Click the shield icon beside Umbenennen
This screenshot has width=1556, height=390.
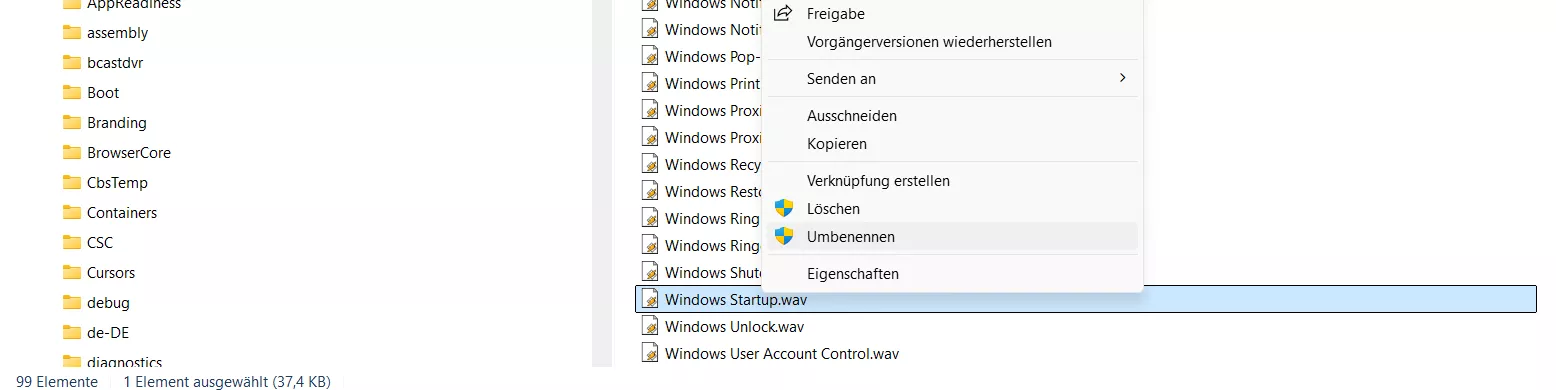(784, 237)
